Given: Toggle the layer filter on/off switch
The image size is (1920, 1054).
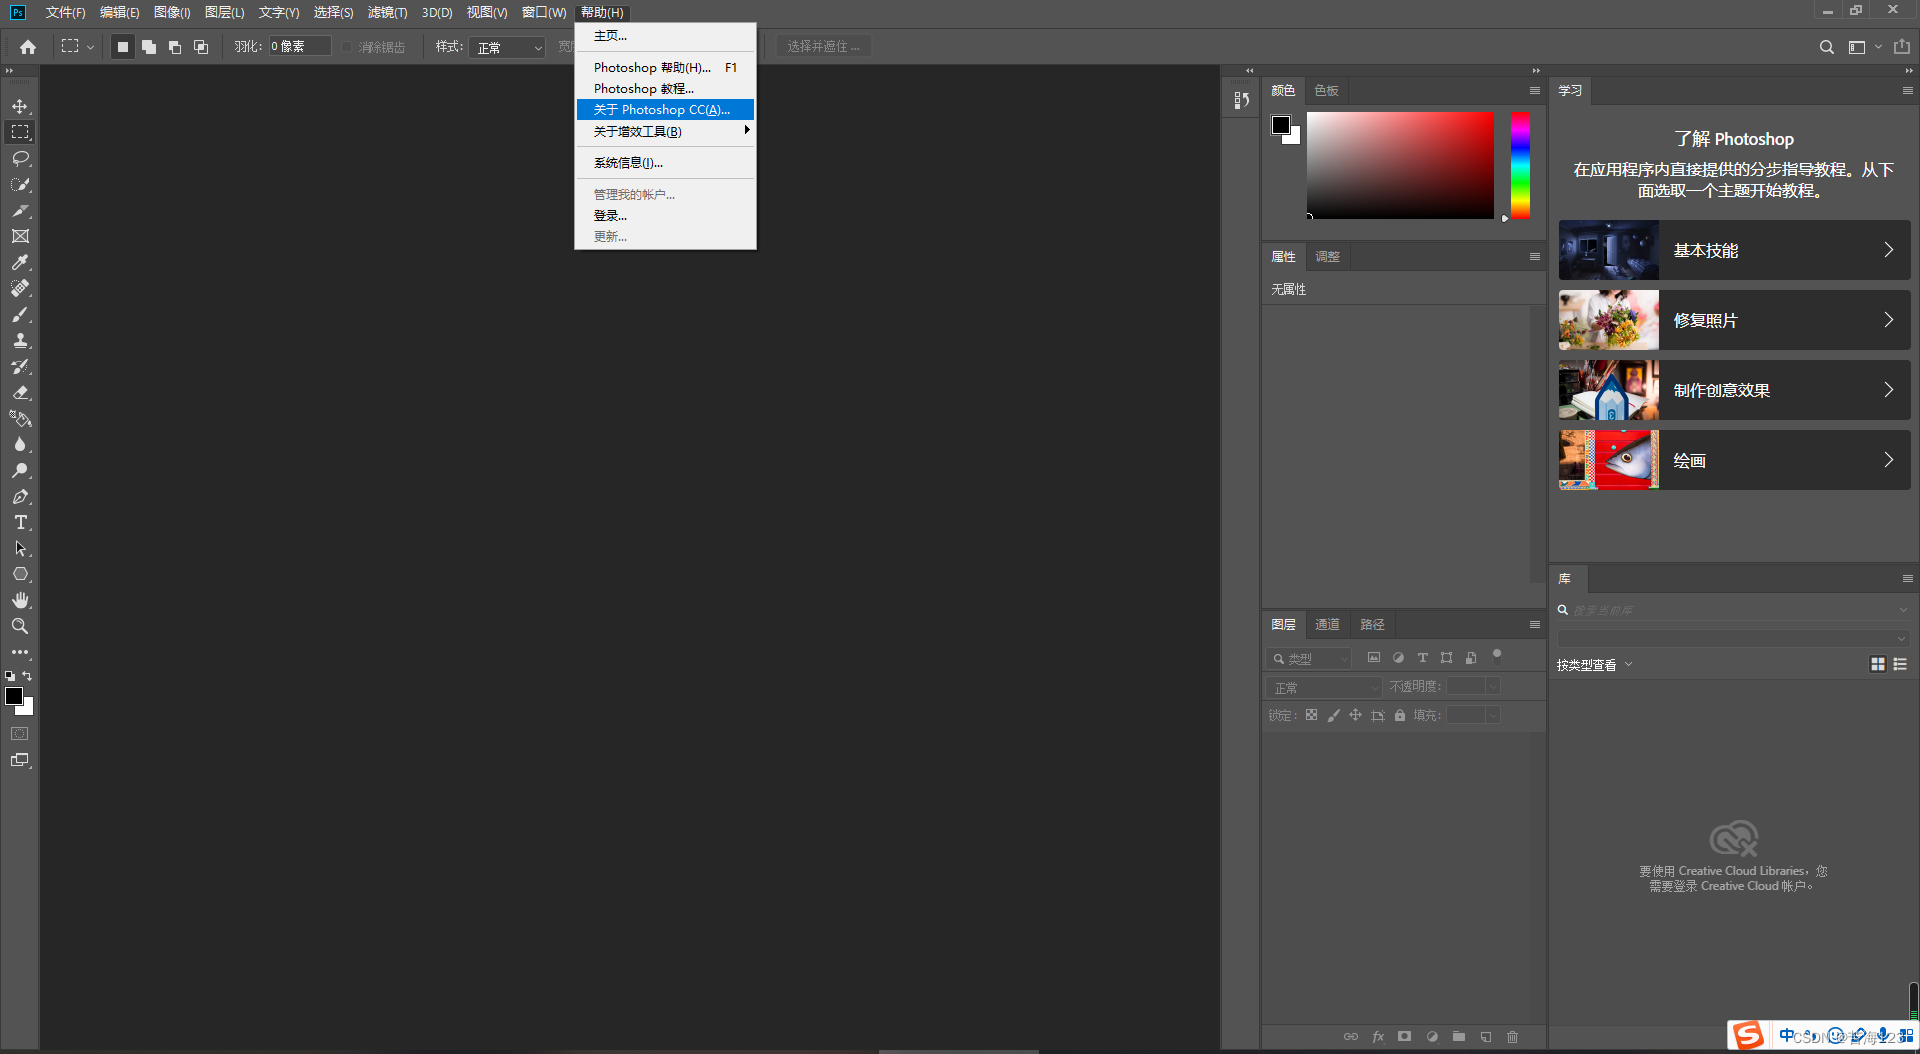Looking at the screenshot, I should pos(1497,656).
